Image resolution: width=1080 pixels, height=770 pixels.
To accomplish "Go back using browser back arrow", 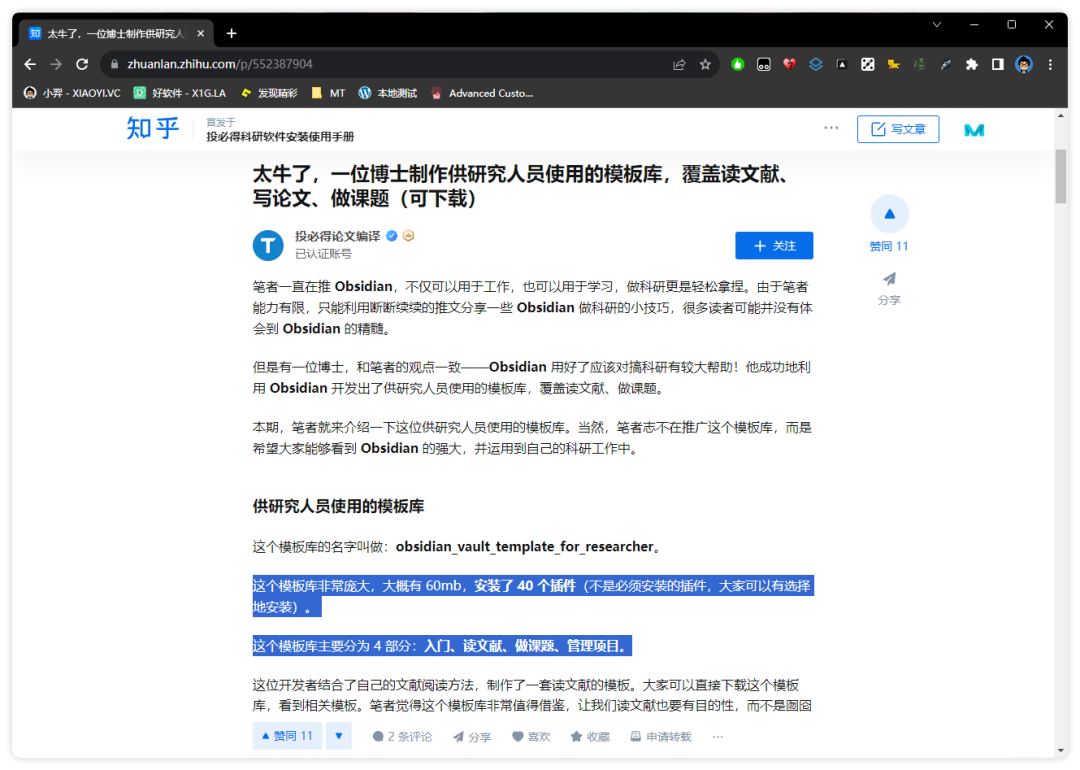I will pos(30,64).
